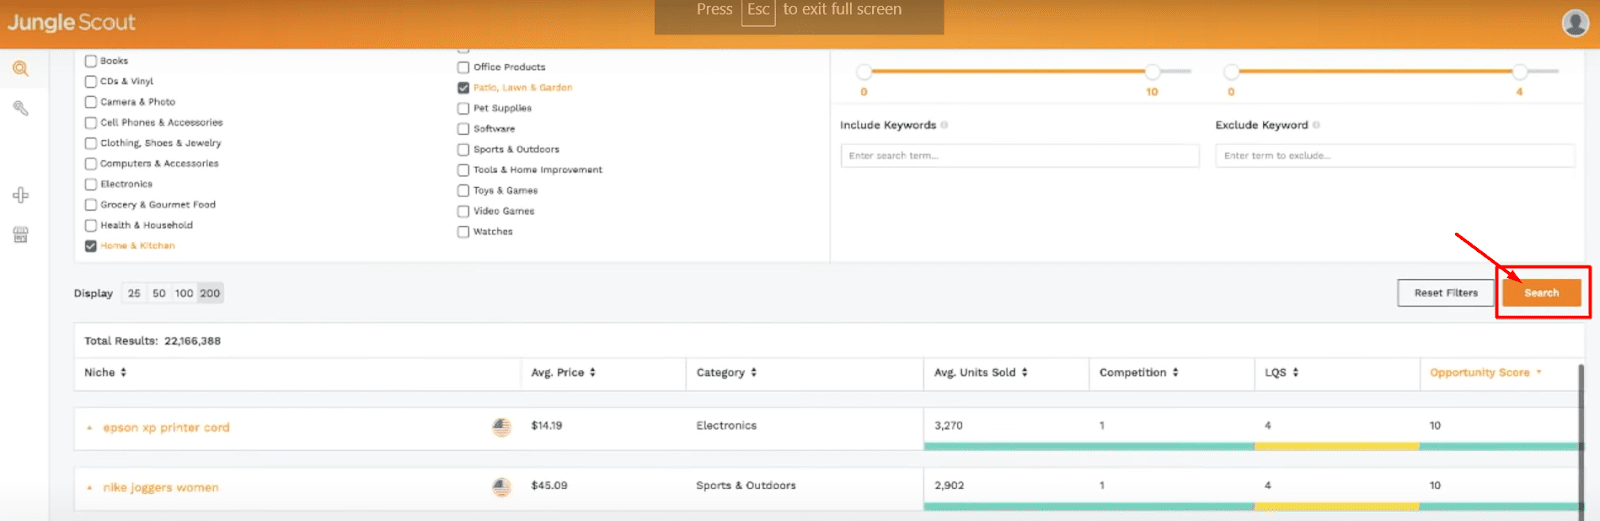Focus the Exclude Keyword input field
Image resolution: width=1600 pixels, height=521 pixels.
[x=1394, y=156]
